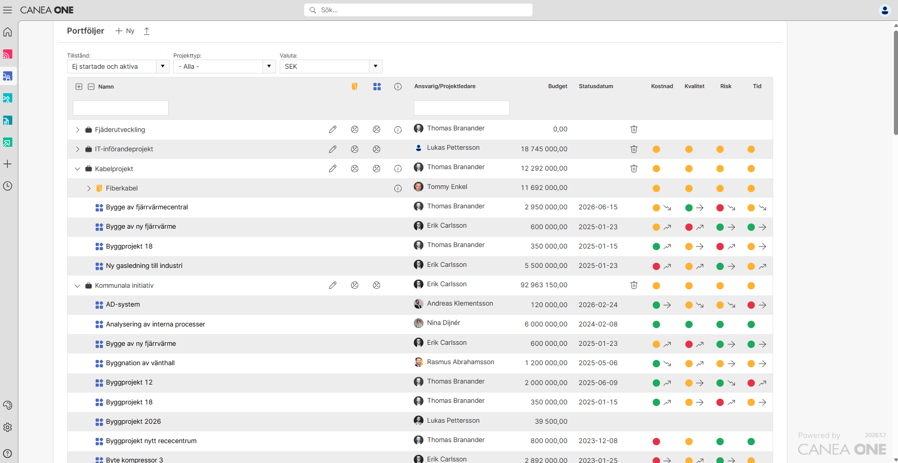Collapse all rows with the minus box
Viewport: 898px width, 463px height.
tap(91, 87)
